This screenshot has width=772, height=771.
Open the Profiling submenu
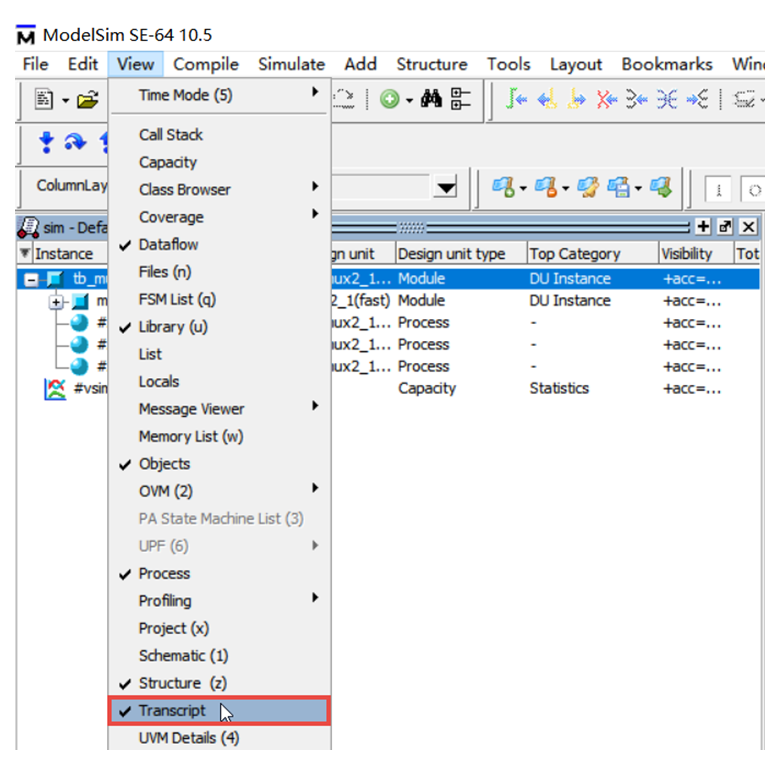click(220, 601)
